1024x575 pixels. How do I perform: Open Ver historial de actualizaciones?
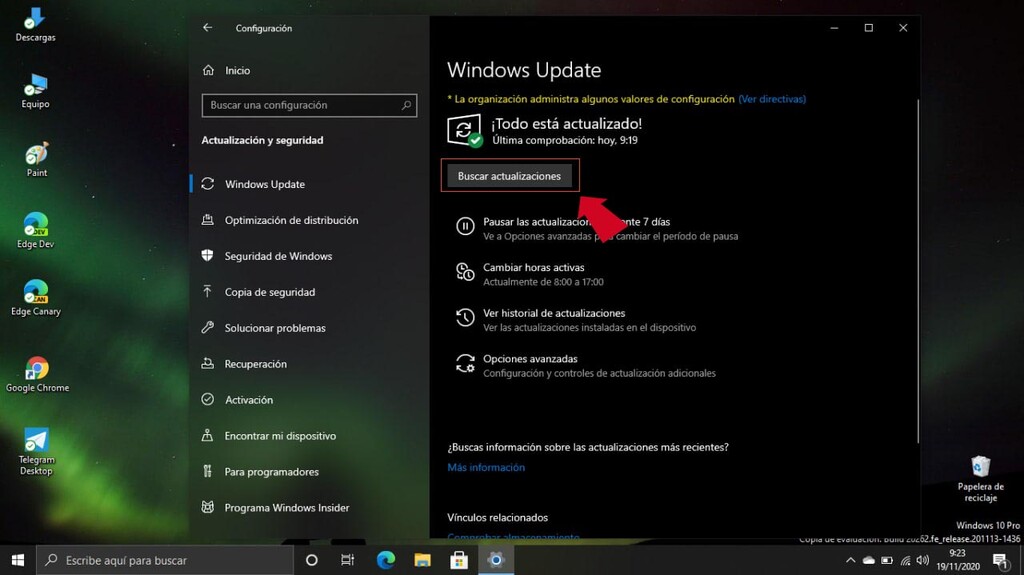point(554,313)
